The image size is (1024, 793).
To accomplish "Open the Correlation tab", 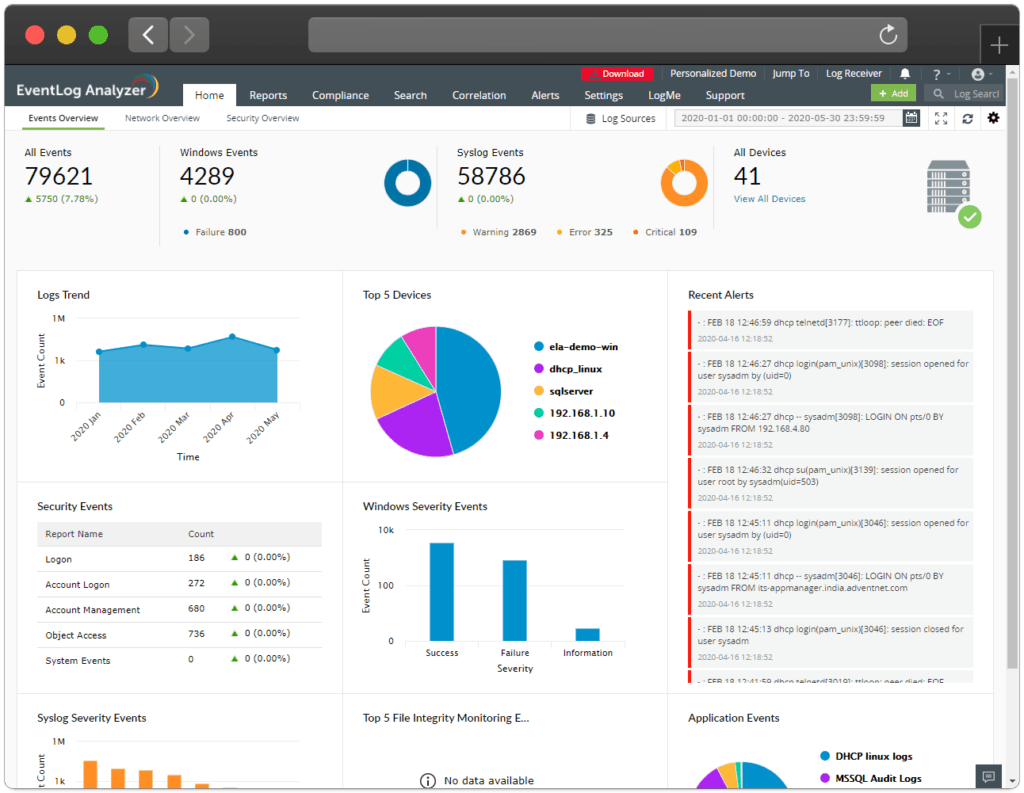I will click(479, 95).
